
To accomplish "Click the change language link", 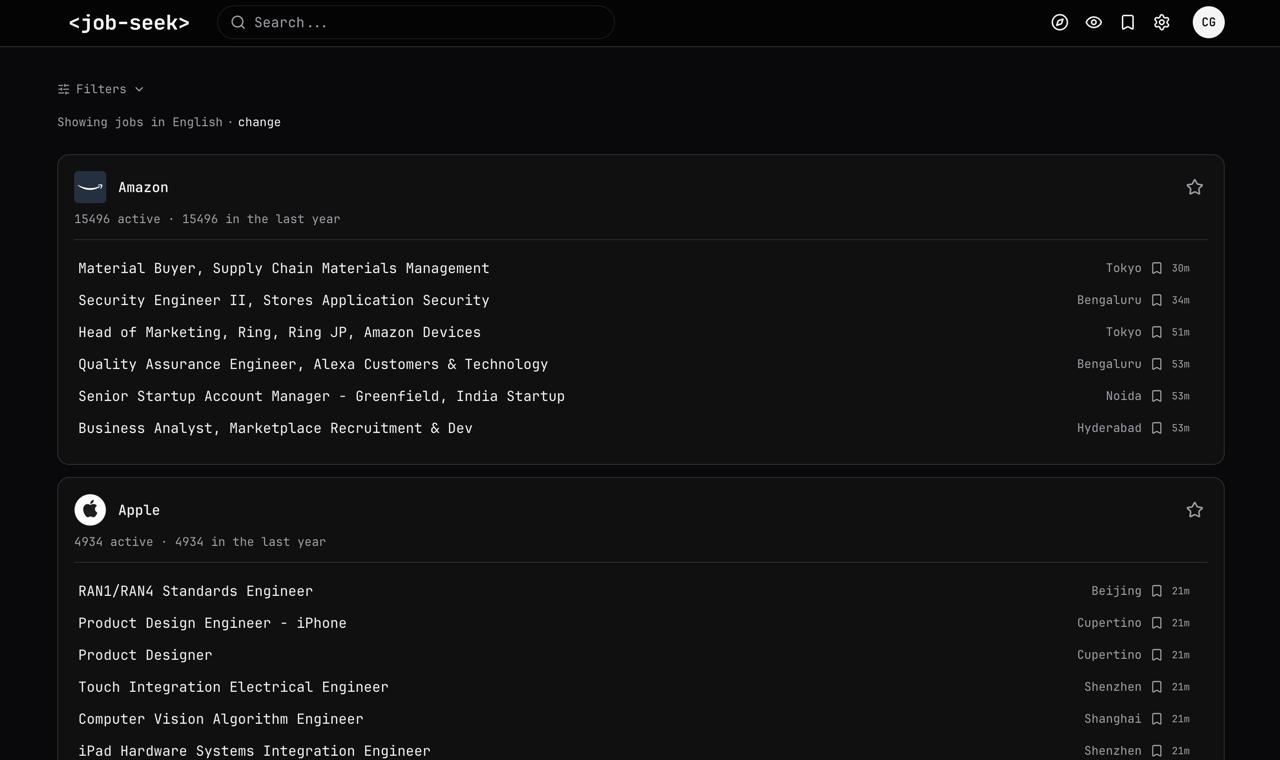I will [259, 122].
